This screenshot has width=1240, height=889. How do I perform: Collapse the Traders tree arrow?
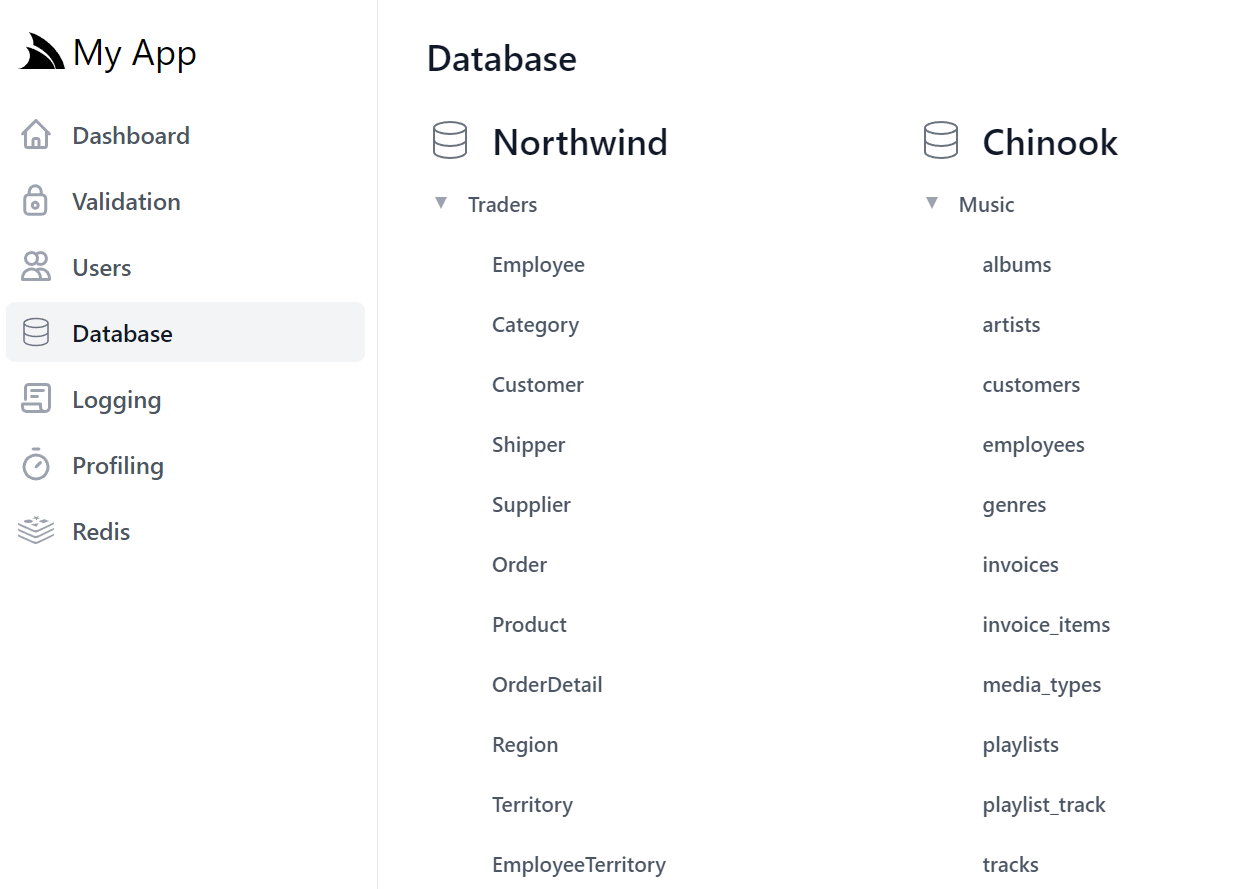coord(441,203)
